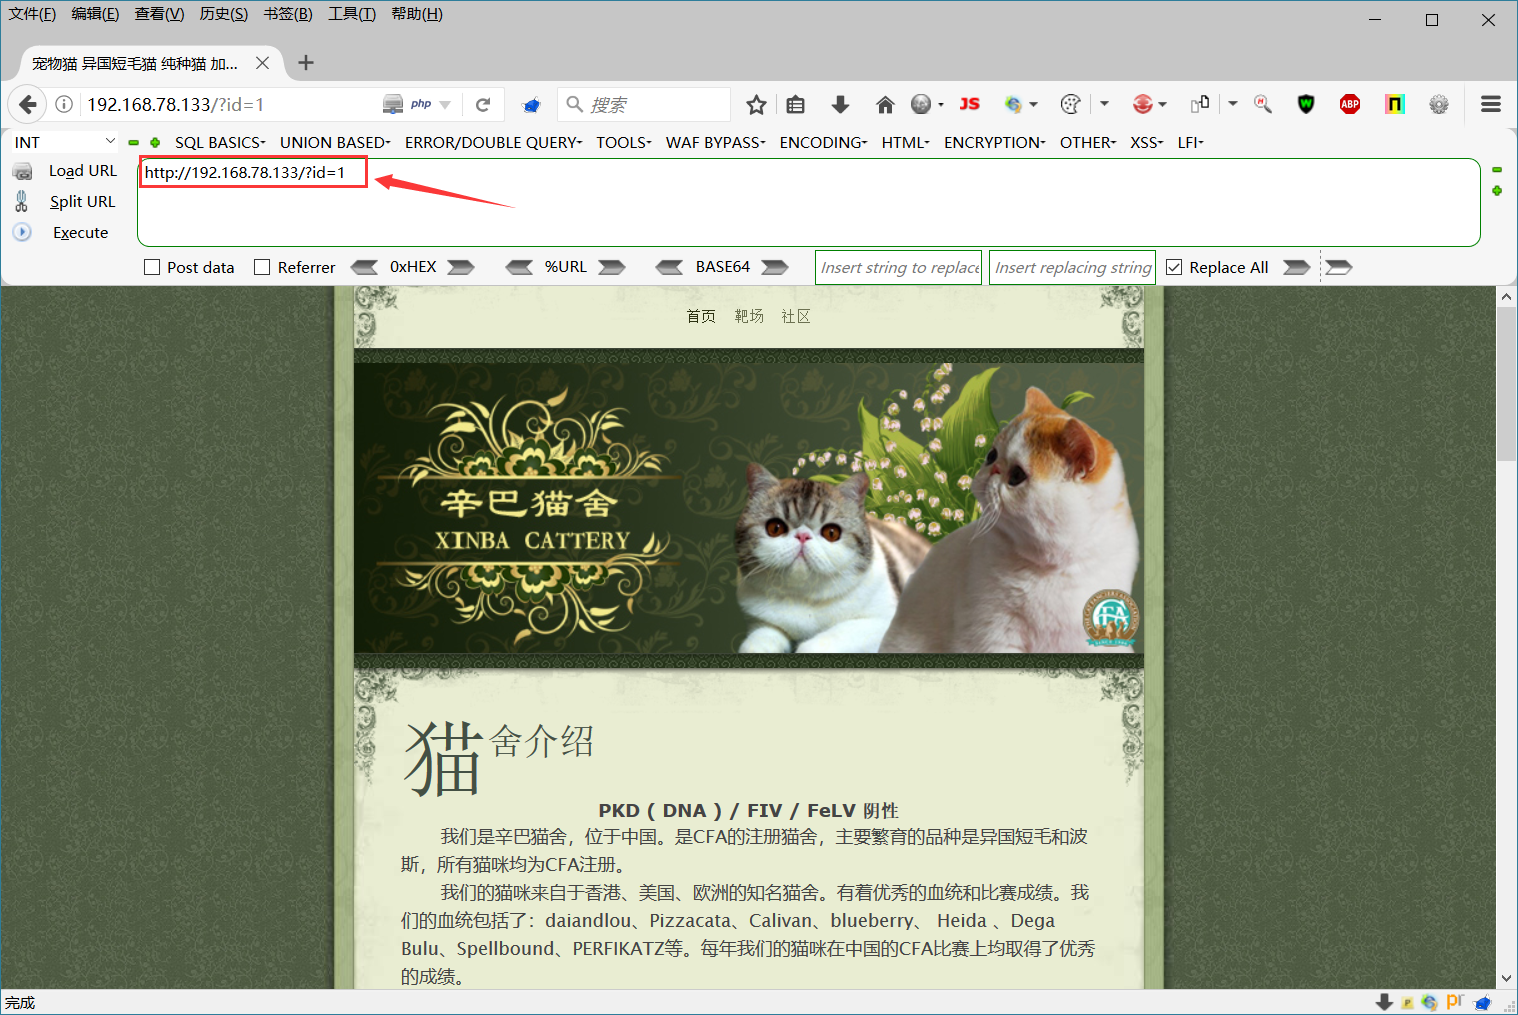Expand the TOOLS dropdown in HackBar

624,142
